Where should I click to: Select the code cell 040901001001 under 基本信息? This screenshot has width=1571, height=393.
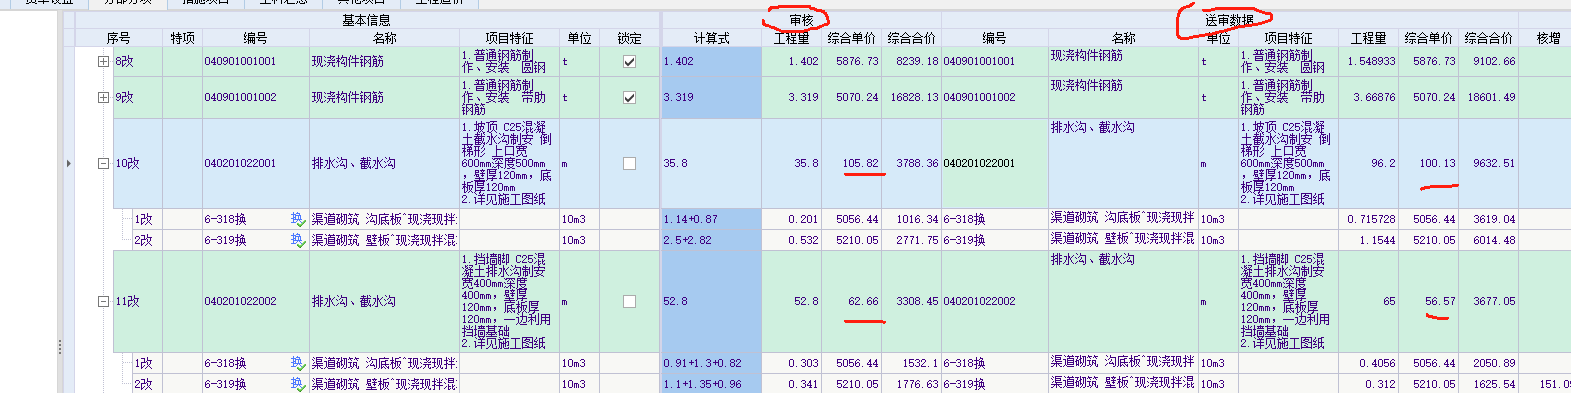pyautogui.click(x=255, y=61)
